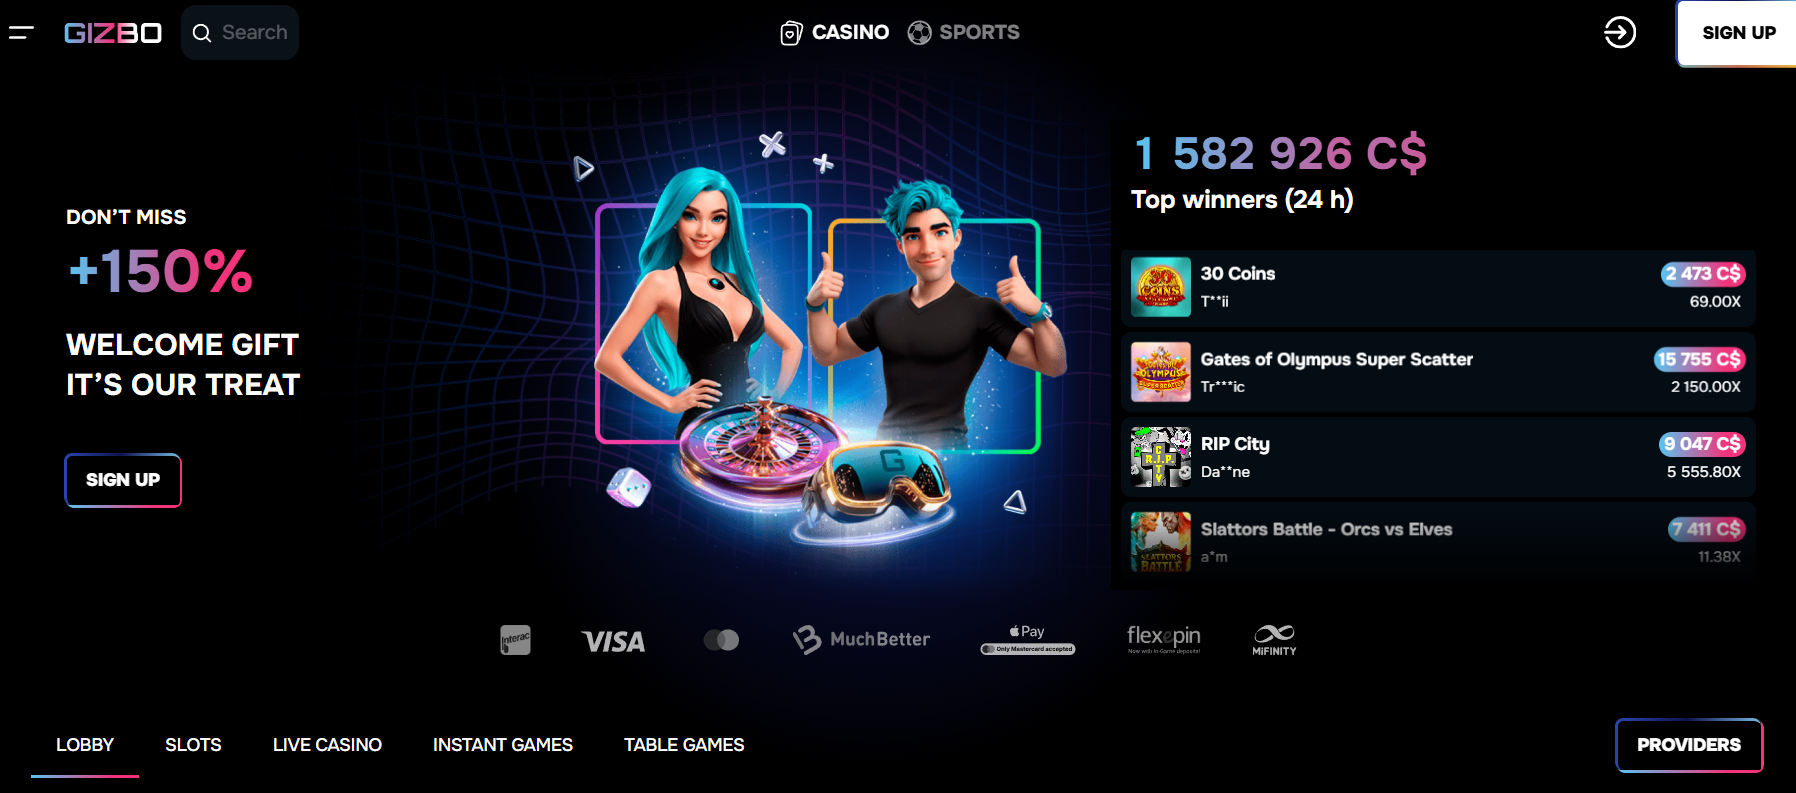Select the Apple Pay logo
Image resolution: width=1796 pixels, height=793 pixels.
click(x=1028, y=639)
